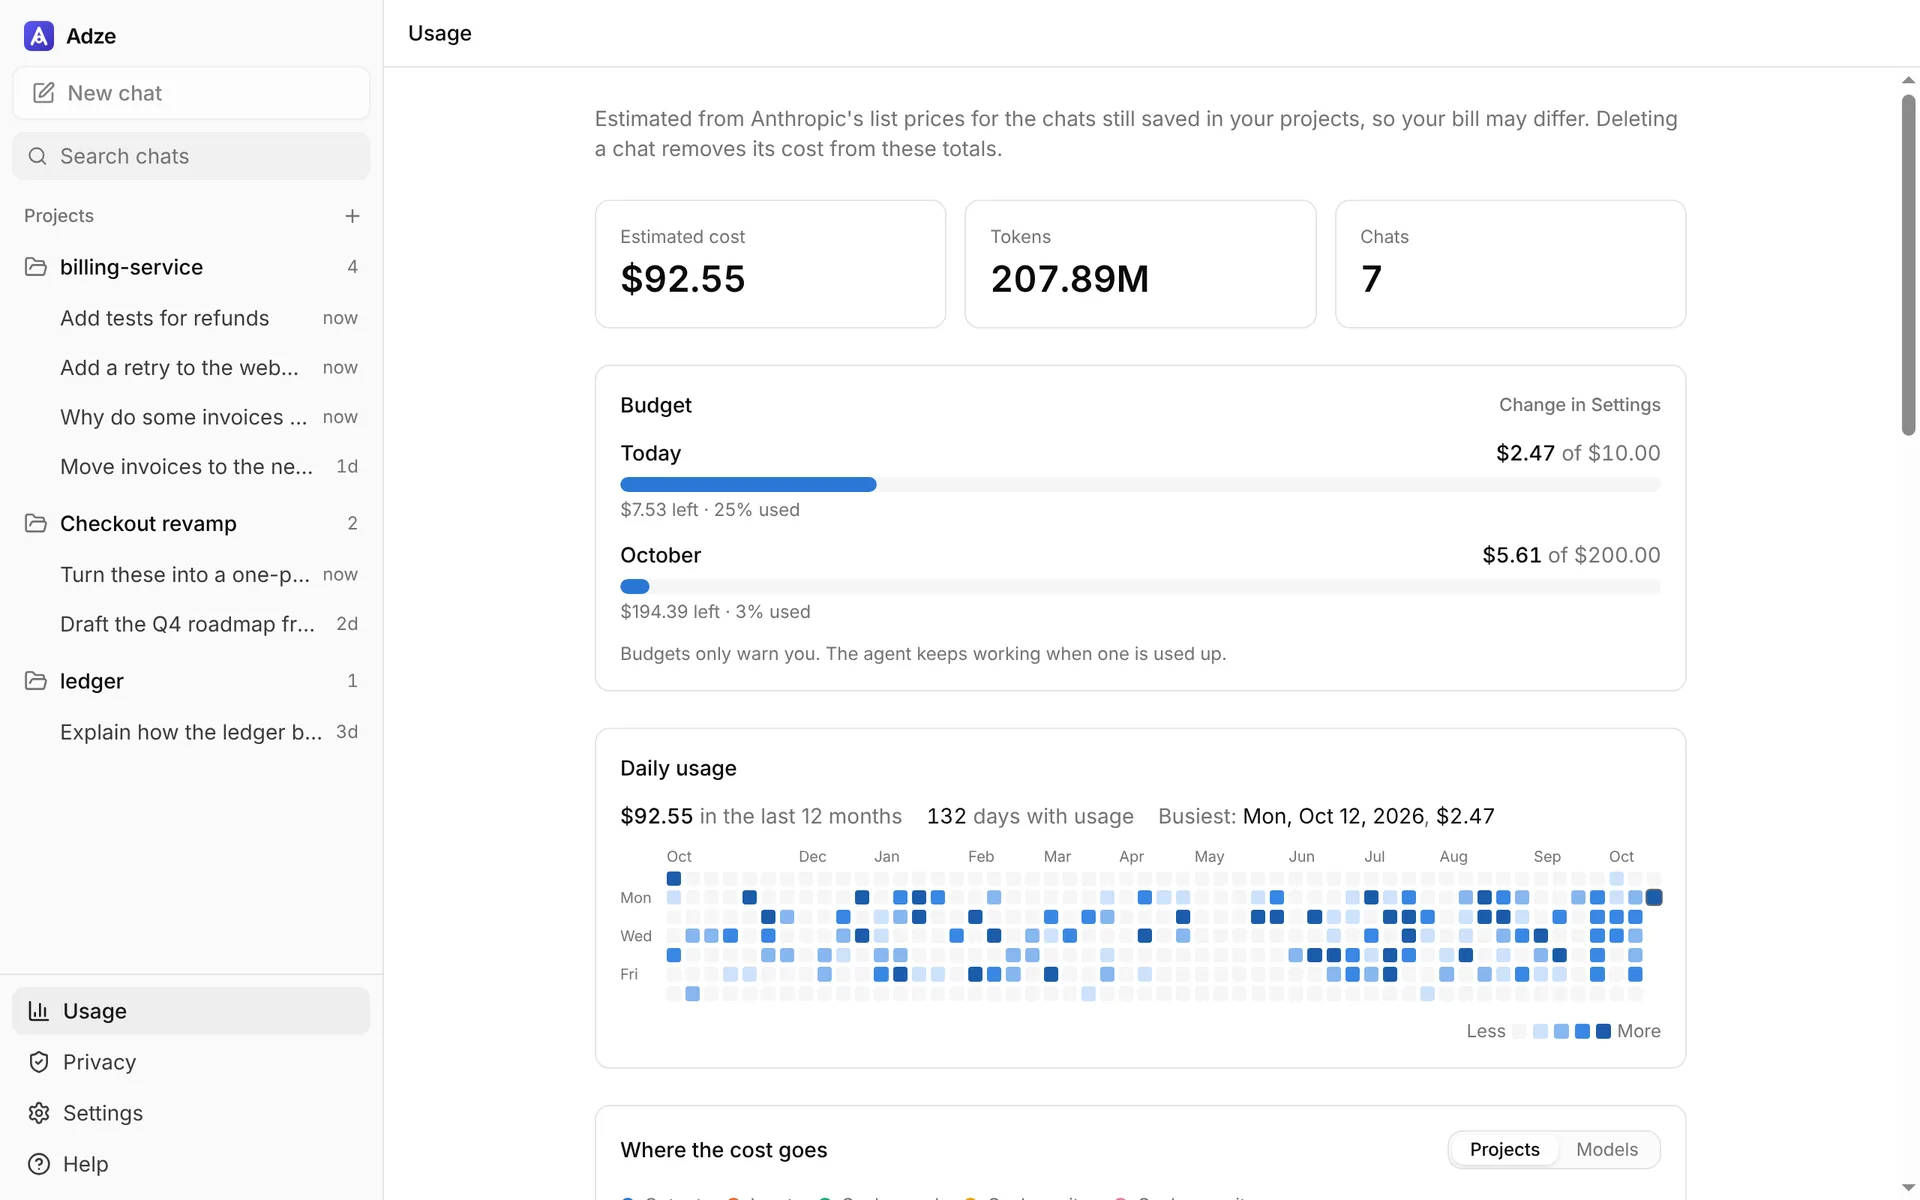Click the darkest 'More' legend swatch
1920x1200 pixels.
(1603, 1031)
